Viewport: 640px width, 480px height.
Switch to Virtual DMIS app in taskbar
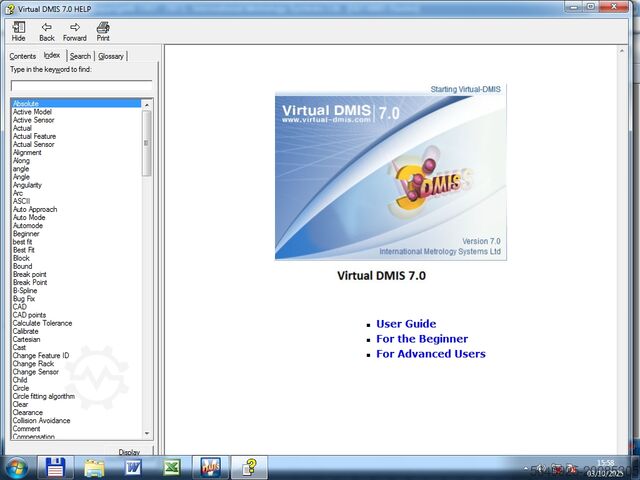click(x=210, y=467)
